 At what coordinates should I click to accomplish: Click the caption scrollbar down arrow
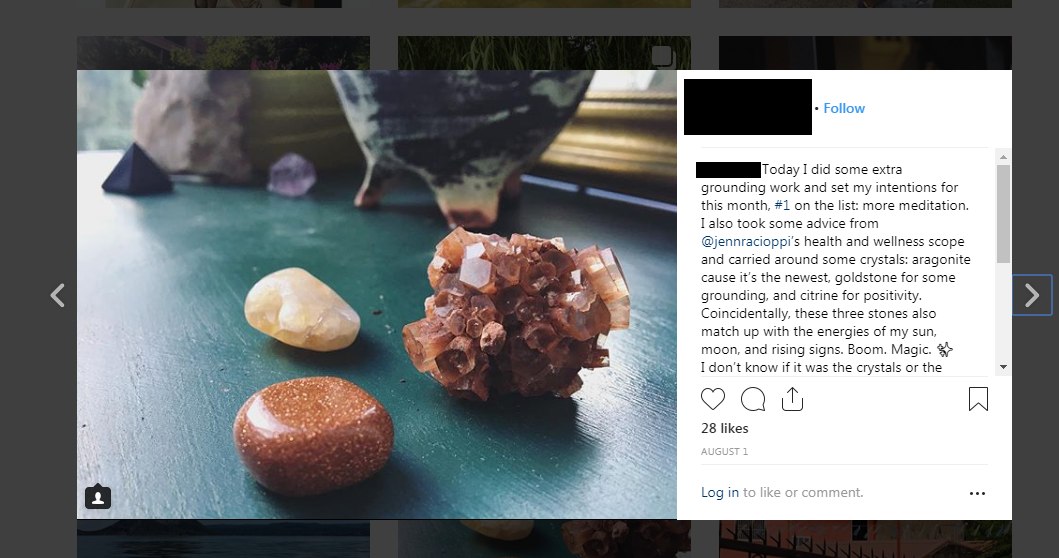coord(1003,367)
